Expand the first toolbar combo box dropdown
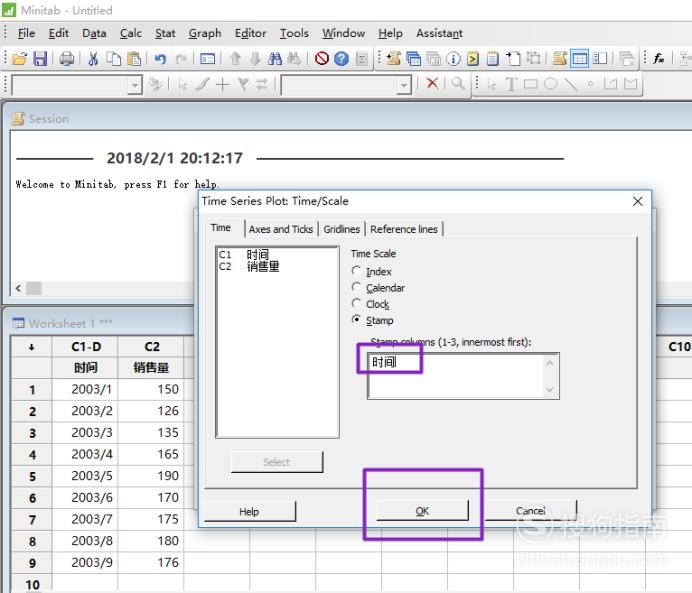 (x=135, y=85)
